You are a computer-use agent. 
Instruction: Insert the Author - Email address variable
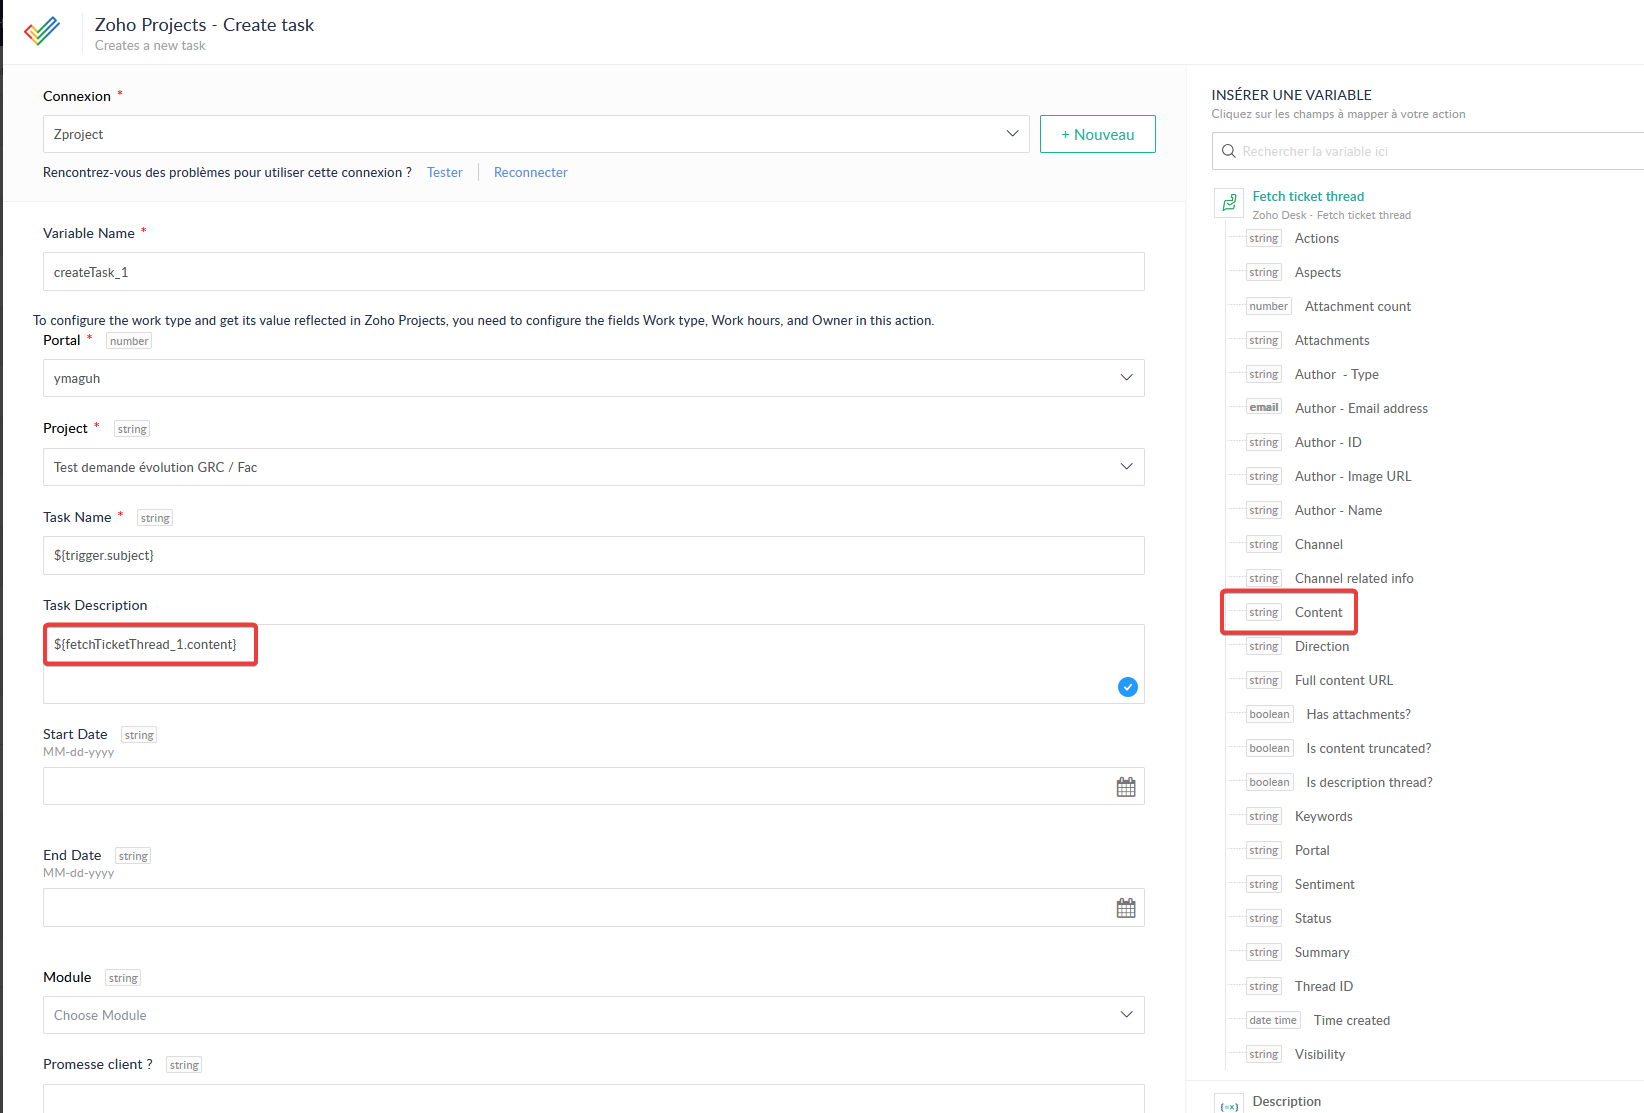pos(1361,408)
